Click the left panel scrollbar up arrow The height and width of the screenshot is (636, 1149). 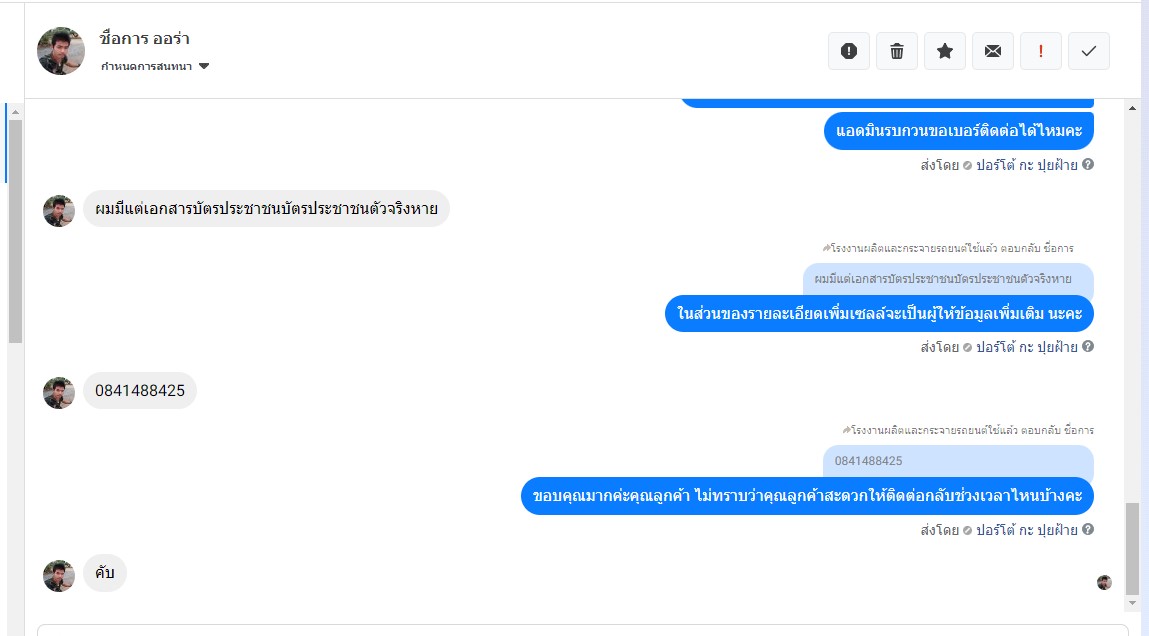click(15, 112)
